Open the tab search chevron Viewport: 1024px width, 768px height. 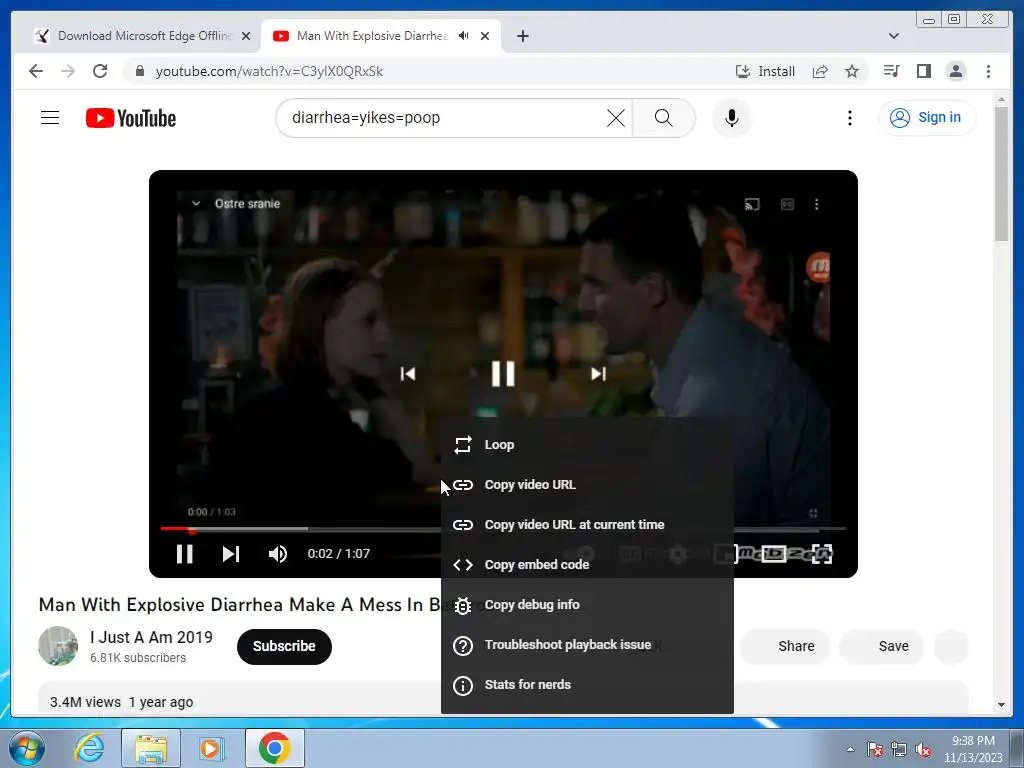893,36
